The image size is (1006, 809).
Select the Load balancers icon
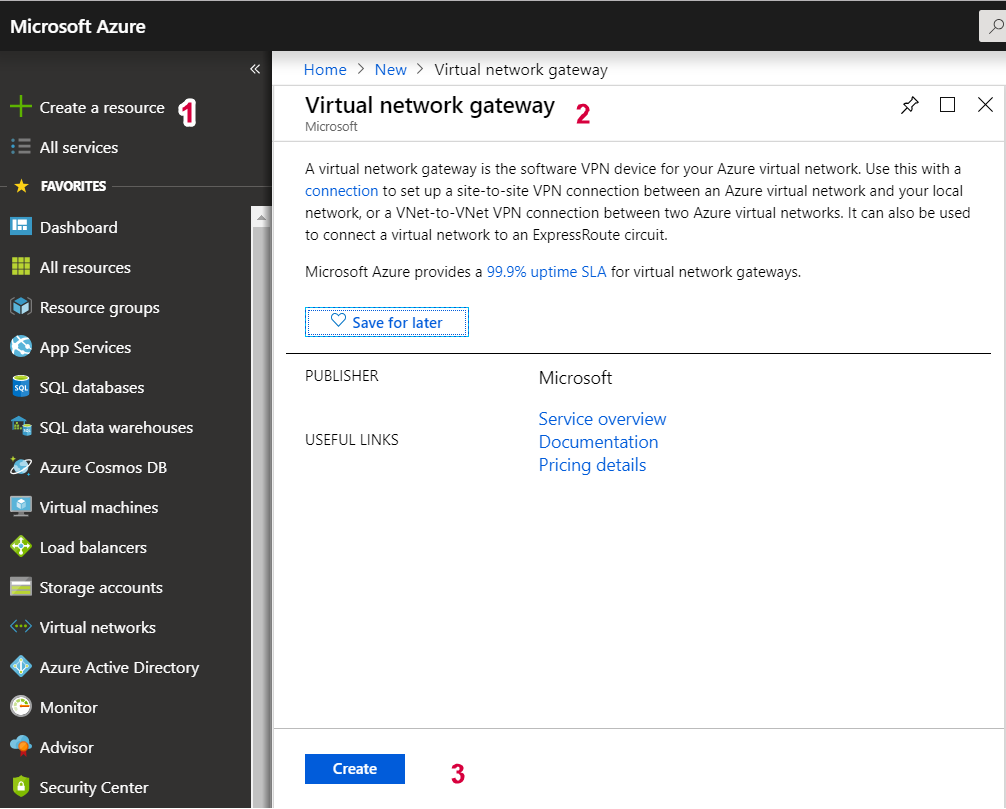[21, 547]
